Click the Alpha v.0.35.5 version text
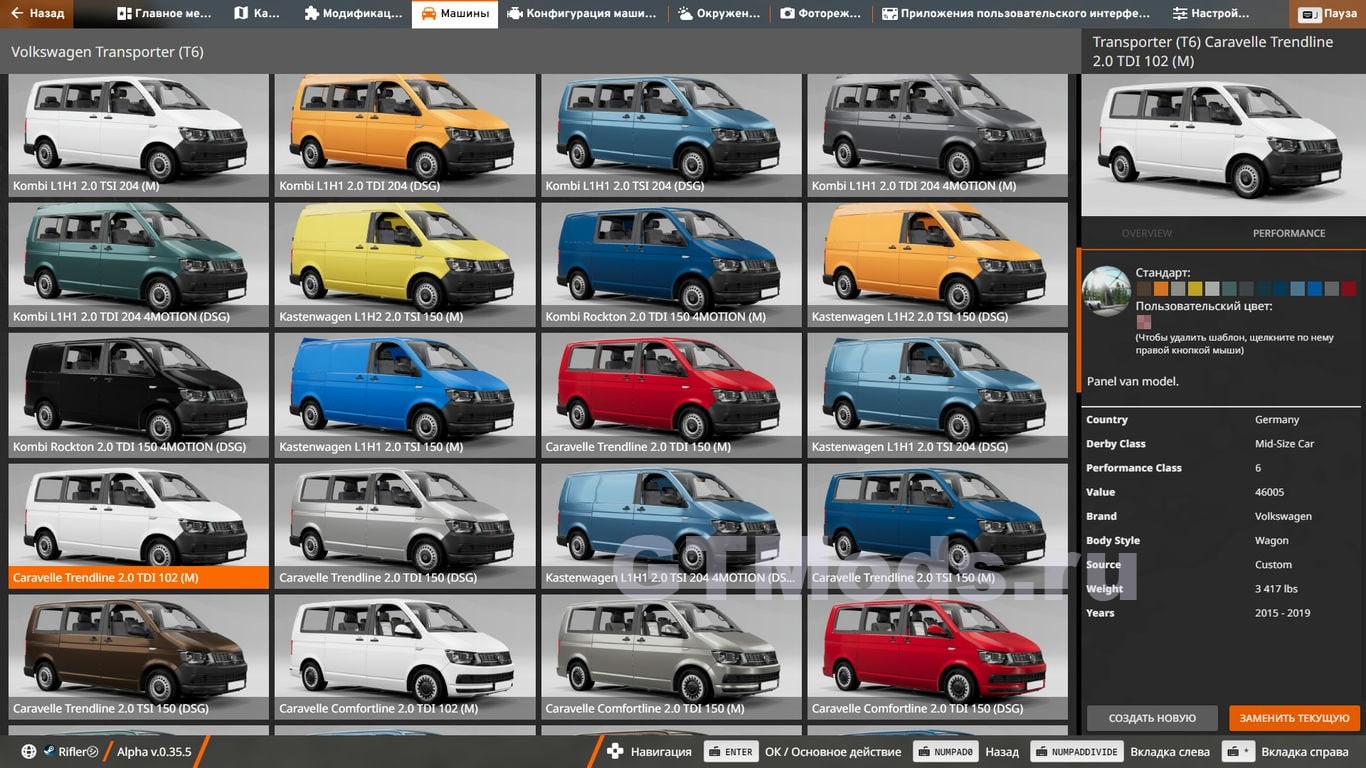 (154, 752)
